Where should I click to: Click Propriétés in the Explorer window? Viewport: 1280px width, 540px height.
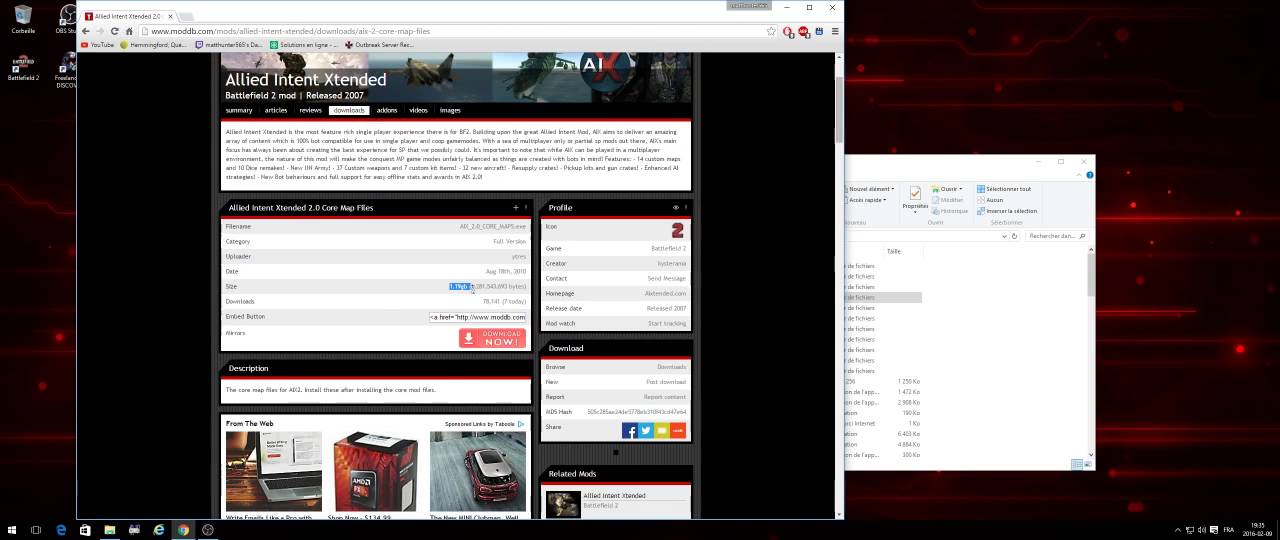pos(915,198)
